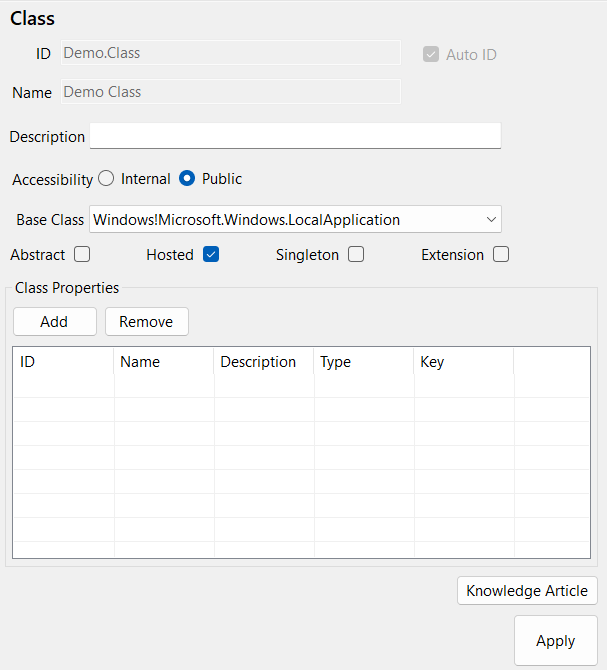Enable the Singleton checkbox
The image size is (607, 670).
tap(356, 254)
